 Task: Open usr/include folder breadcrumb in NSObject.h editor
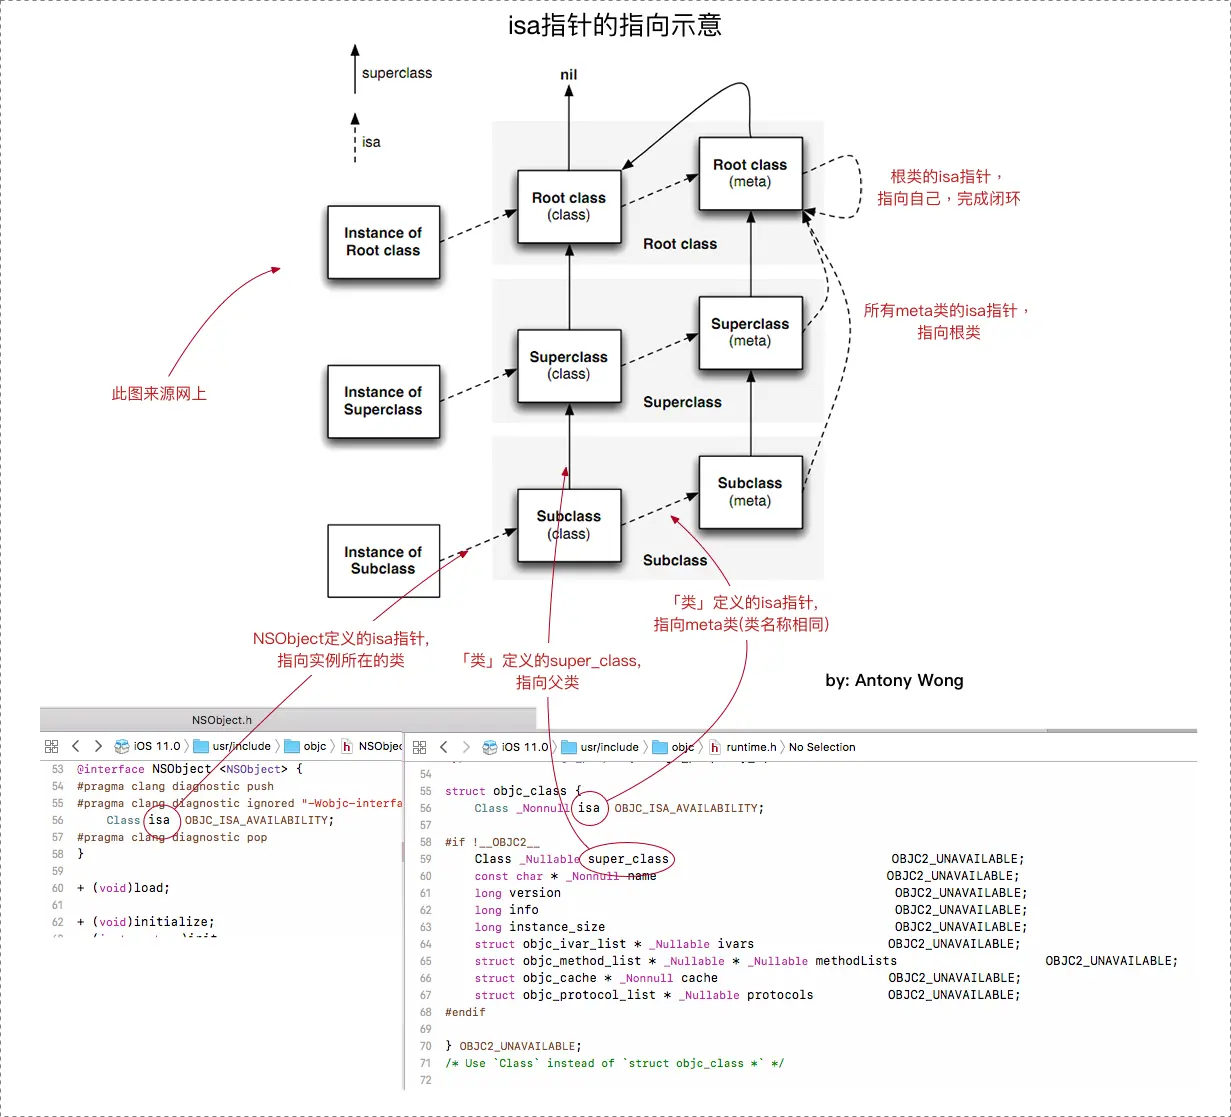[233, 746]
